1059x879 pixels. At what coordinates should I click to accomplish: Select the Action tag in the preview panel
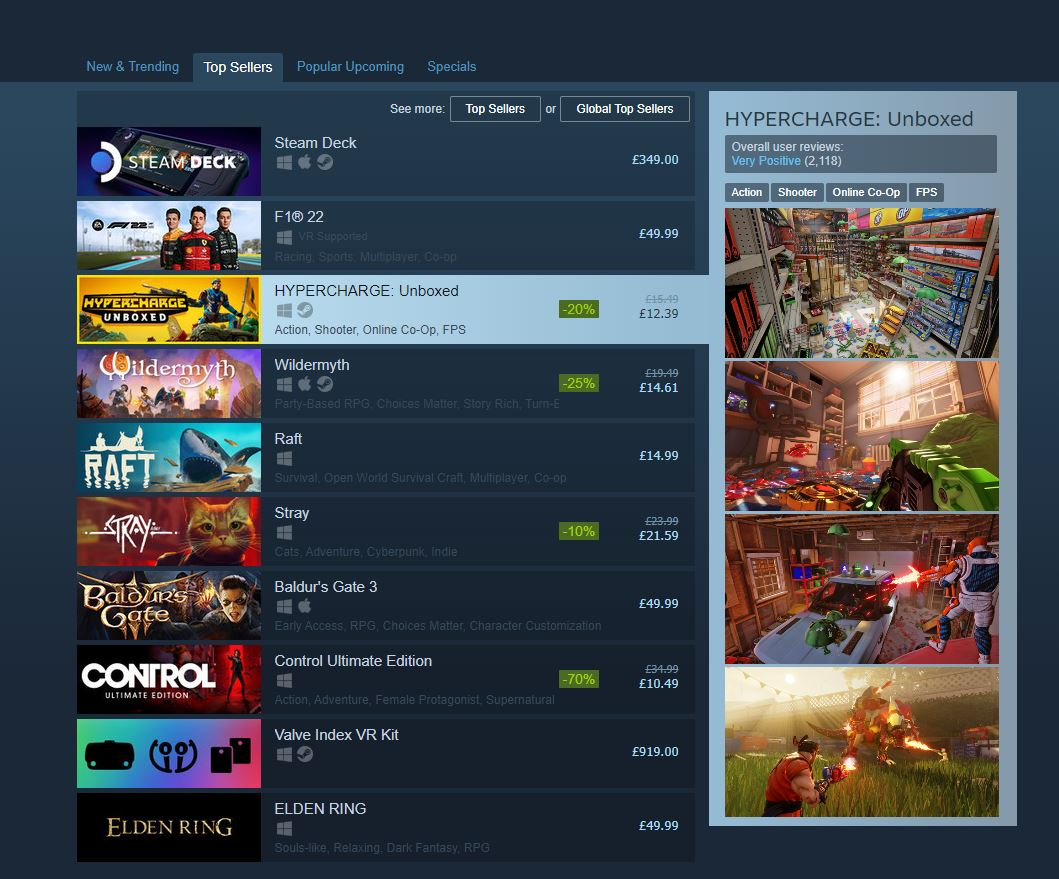point(746,193)
